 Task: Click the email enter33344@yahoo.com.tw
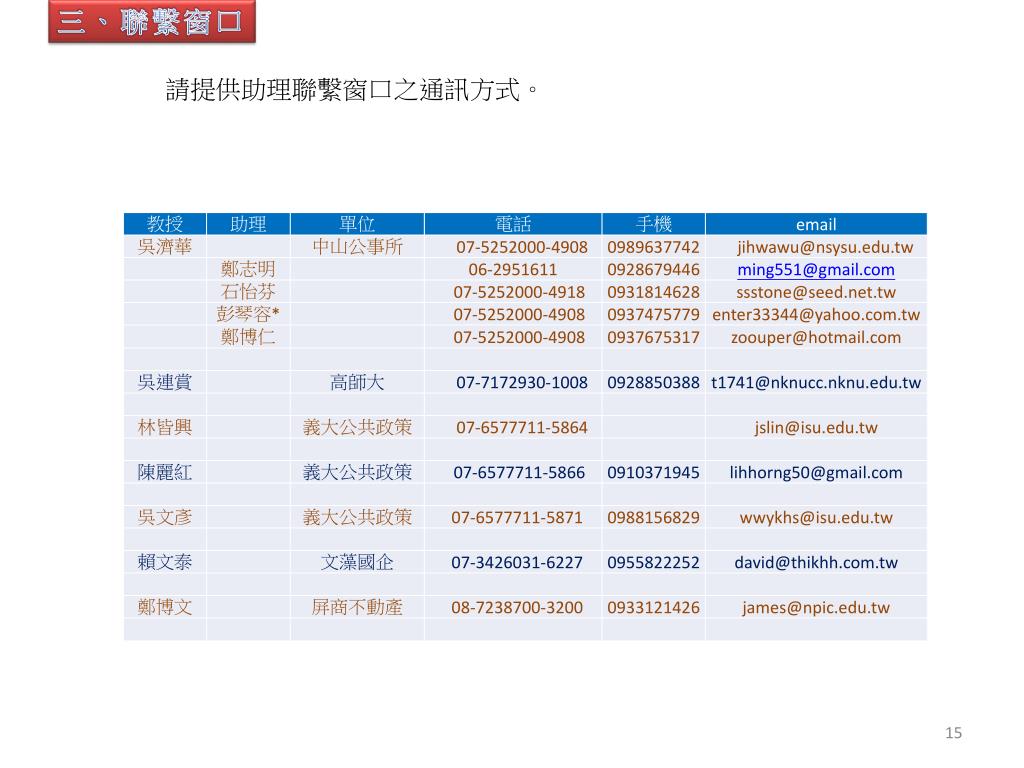click(816, 315)
